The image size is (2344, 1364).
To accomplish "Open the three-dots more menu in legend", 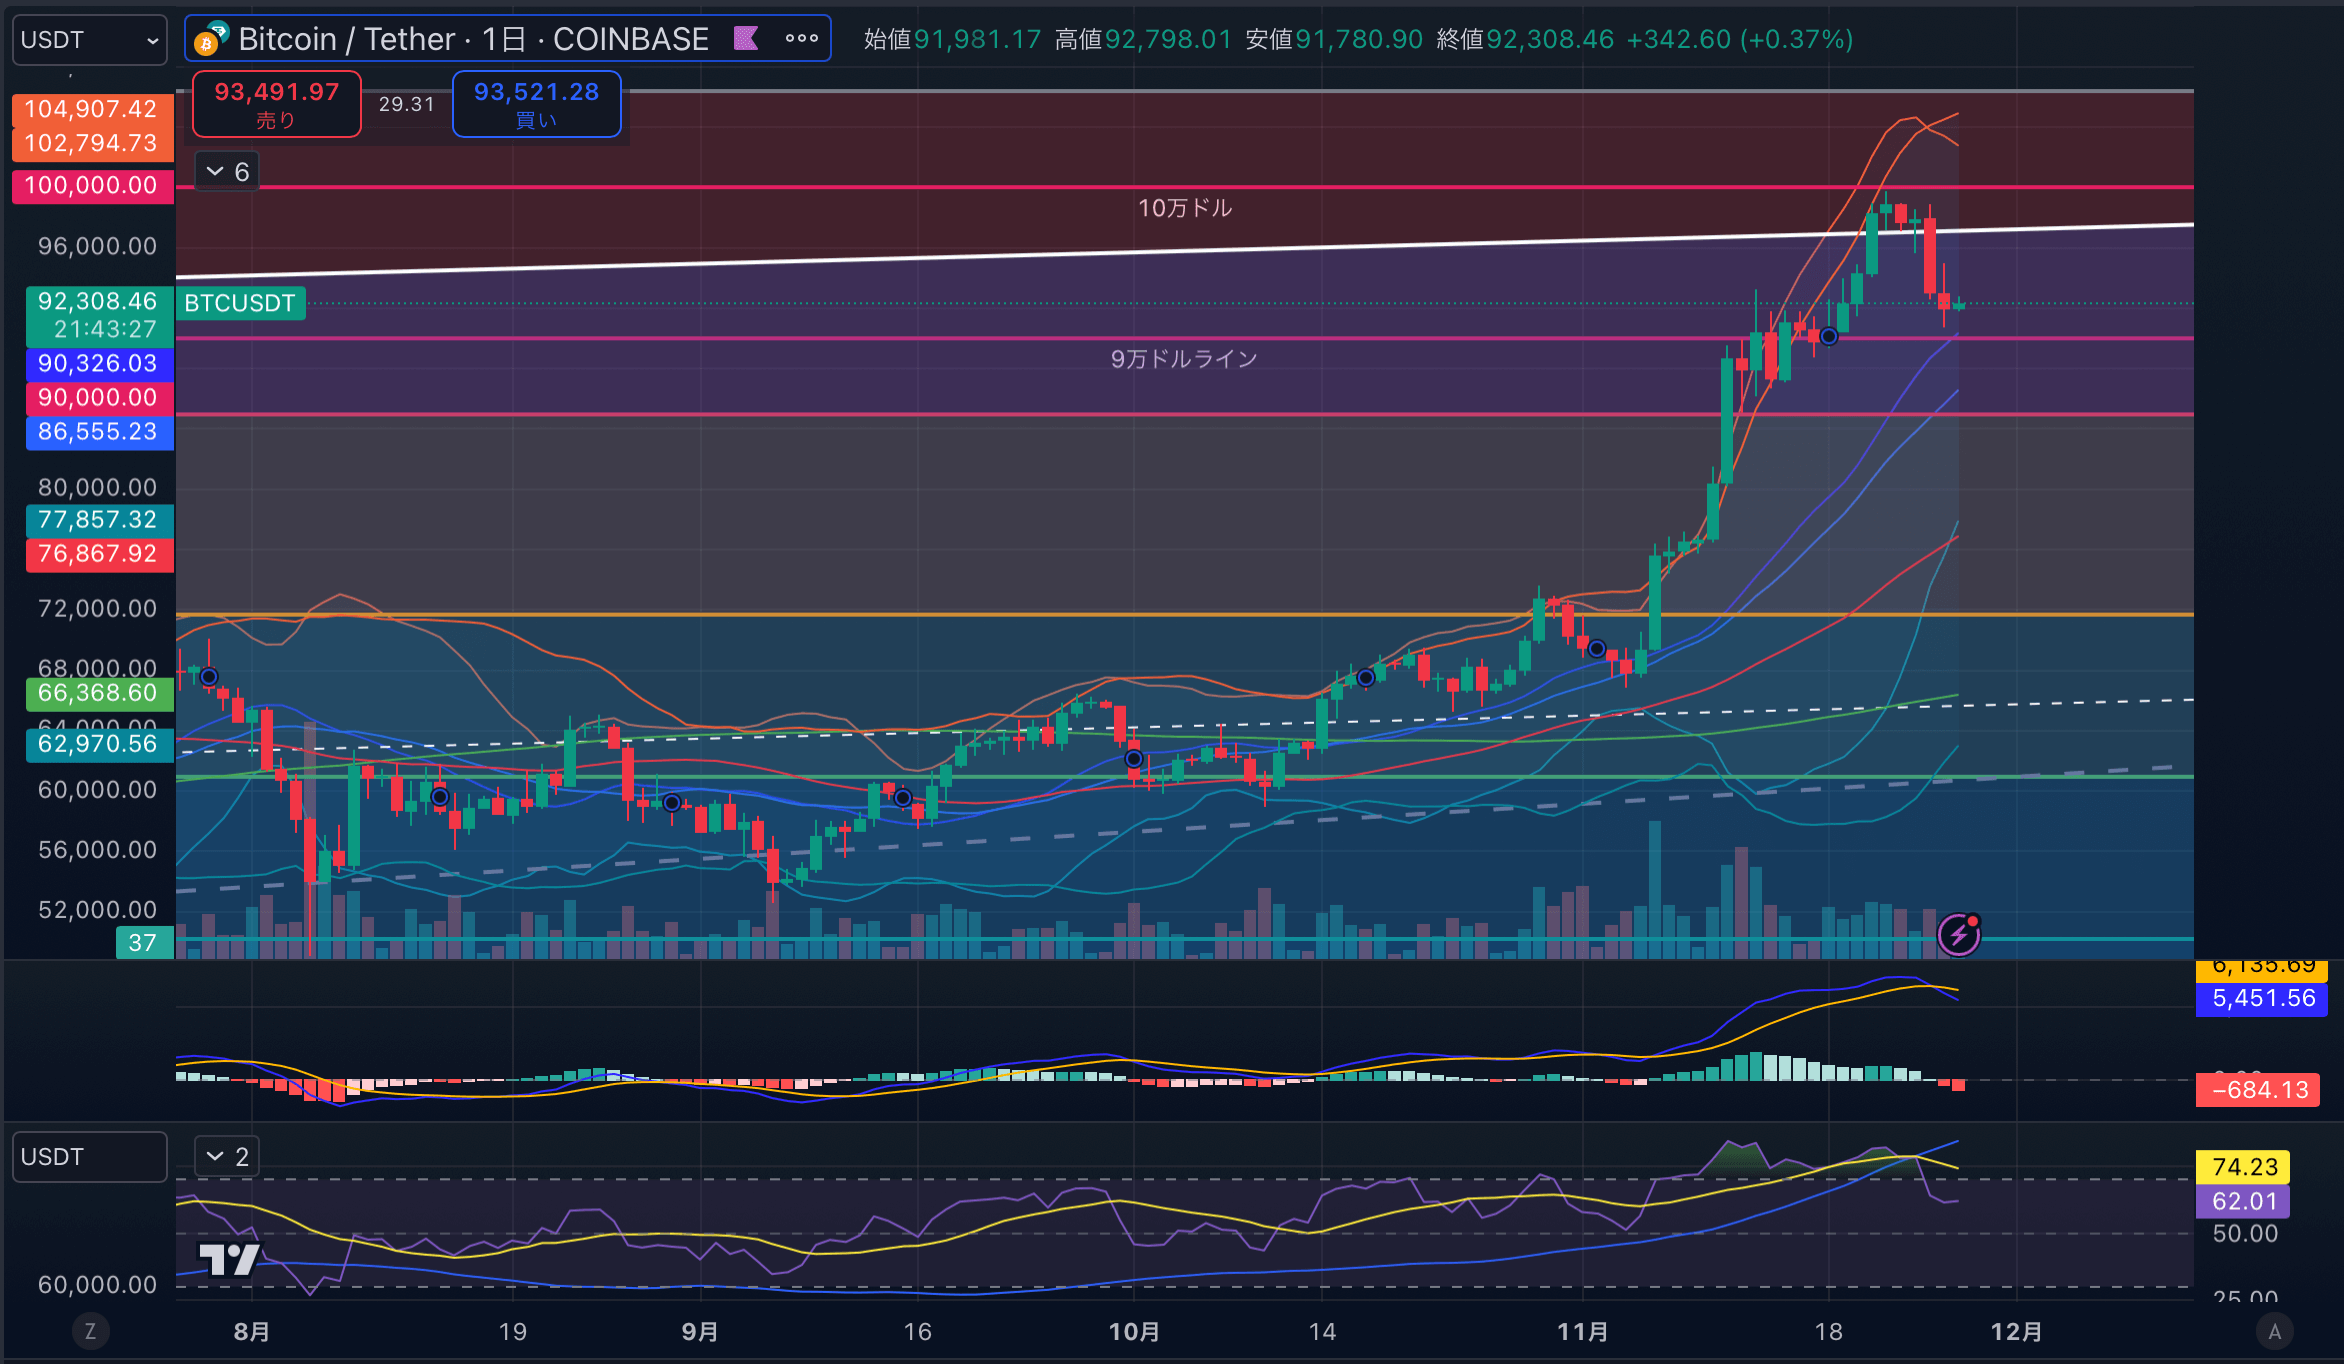I will [801, 39].
